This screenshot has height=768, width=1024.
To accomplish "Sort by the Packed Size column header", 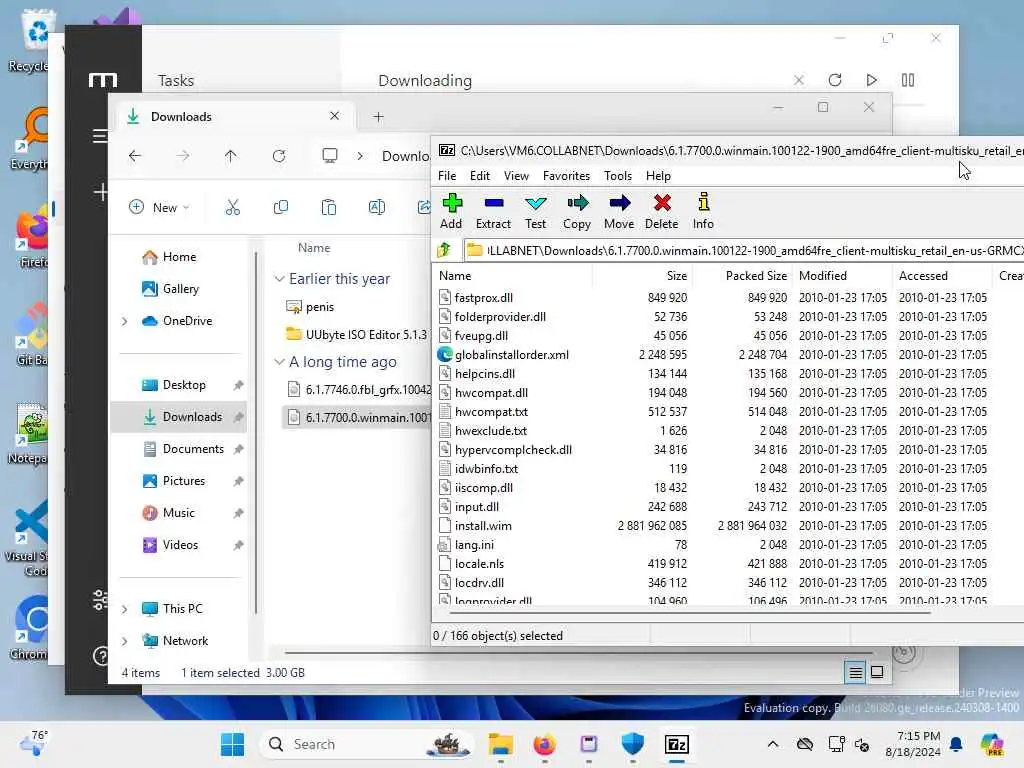I will (743, 276).
